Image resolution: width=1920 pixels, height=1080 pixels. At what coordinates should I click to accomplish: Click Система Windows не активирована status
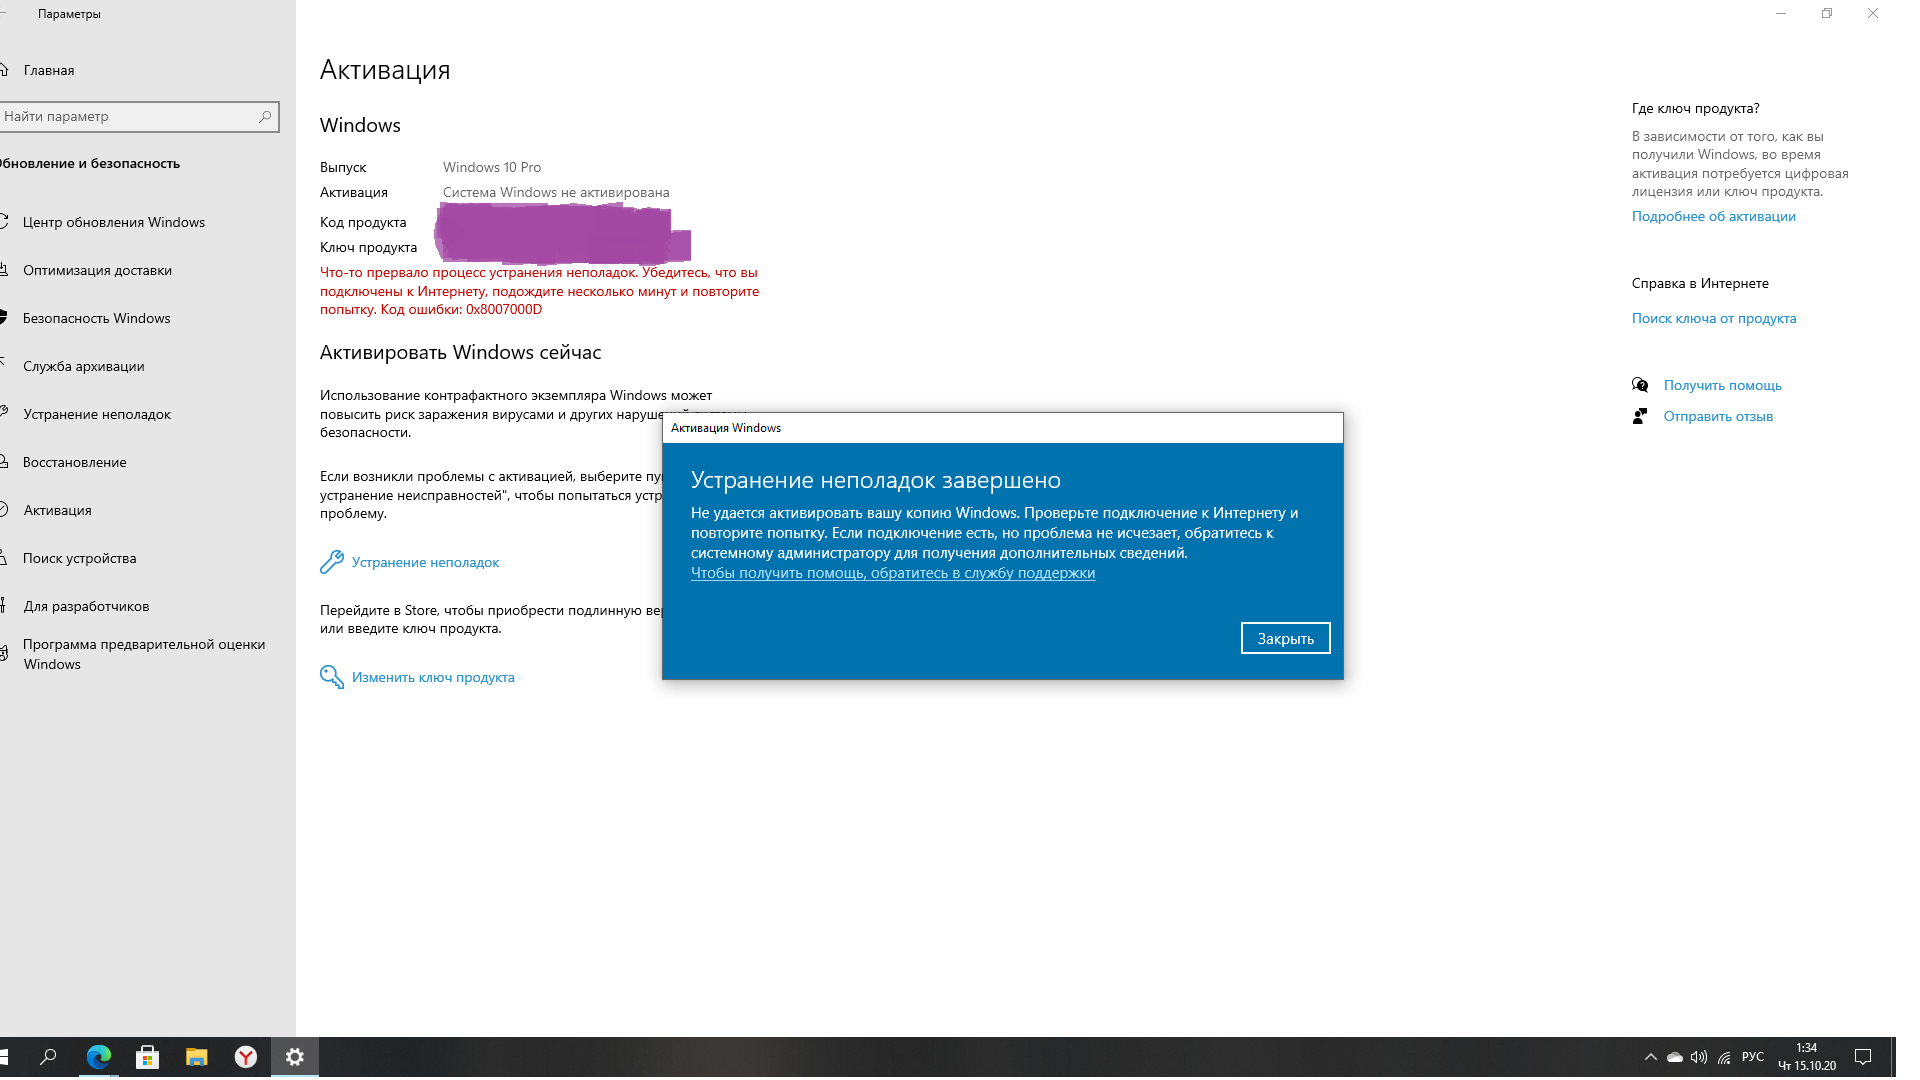click(x=556, y=192)
